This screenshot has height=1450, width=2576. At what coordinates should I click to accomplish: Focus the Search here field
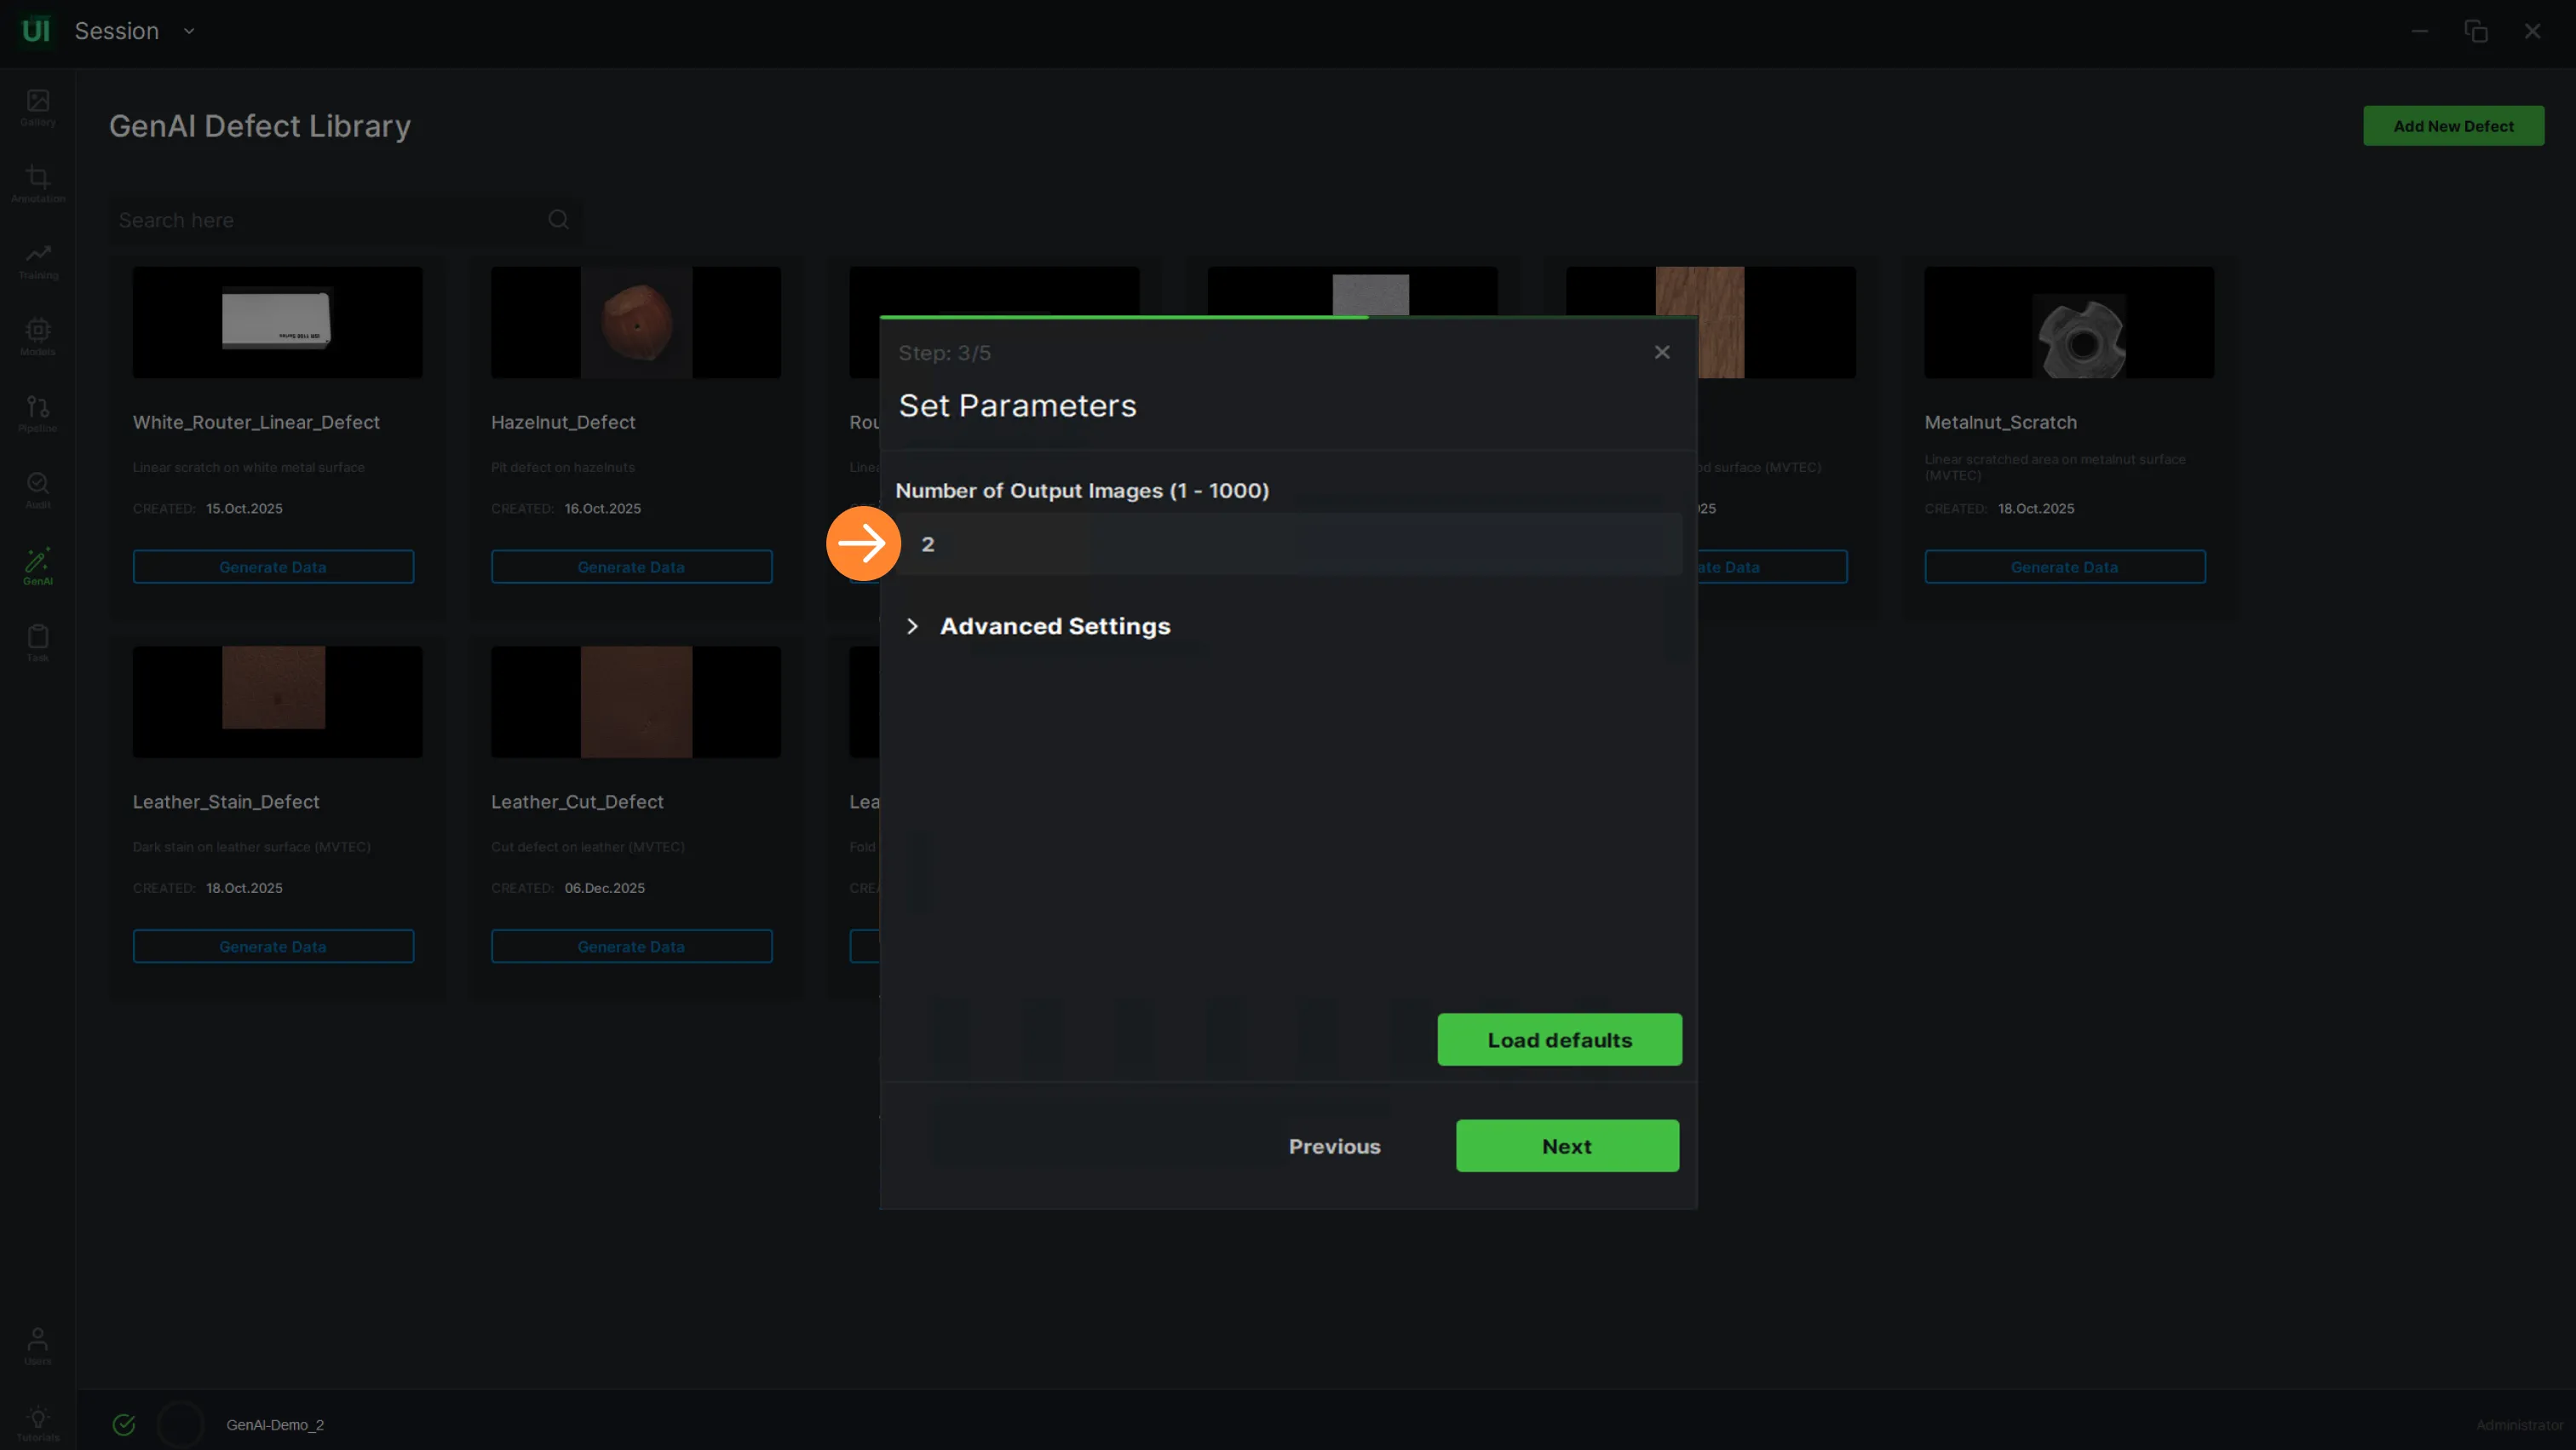[x=345, y=220]
